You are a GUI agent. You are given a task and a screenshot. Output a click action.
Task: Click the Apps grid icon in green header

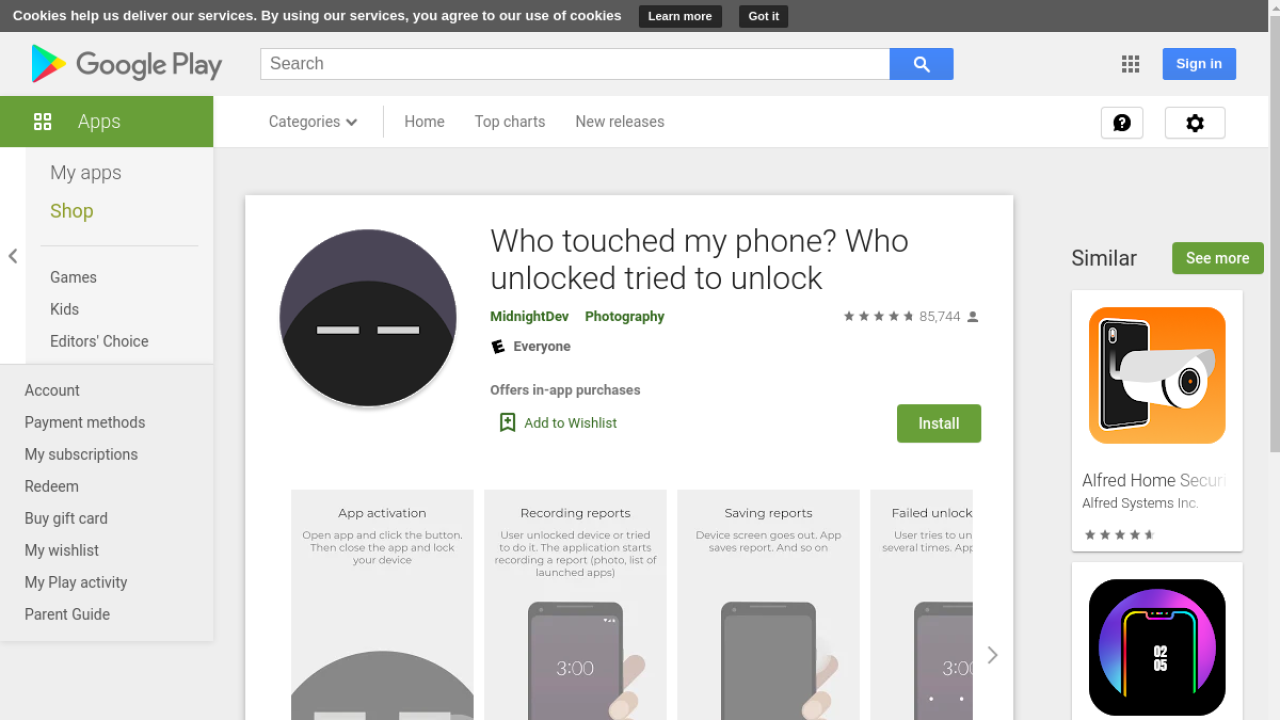(x=42, y=122)
